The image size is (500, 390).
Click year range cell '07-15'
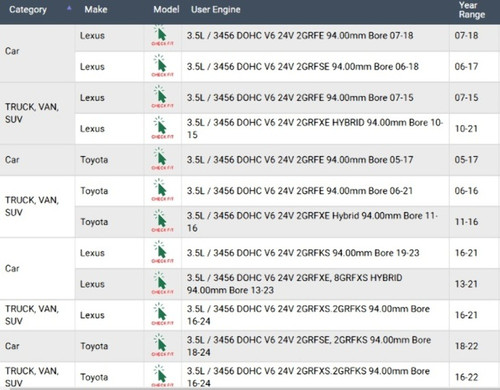click(466, 98)
